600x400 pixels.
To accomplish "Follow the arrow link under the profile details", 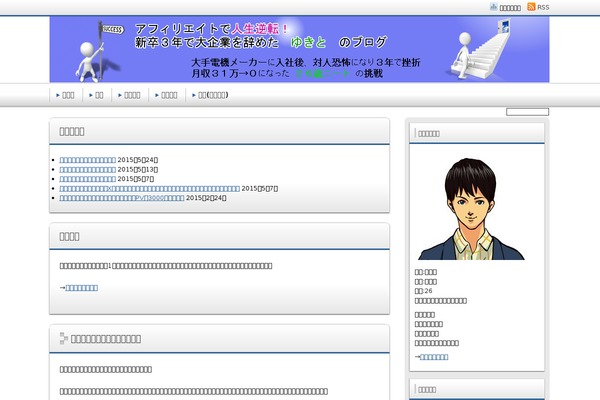I will (433, 357).
